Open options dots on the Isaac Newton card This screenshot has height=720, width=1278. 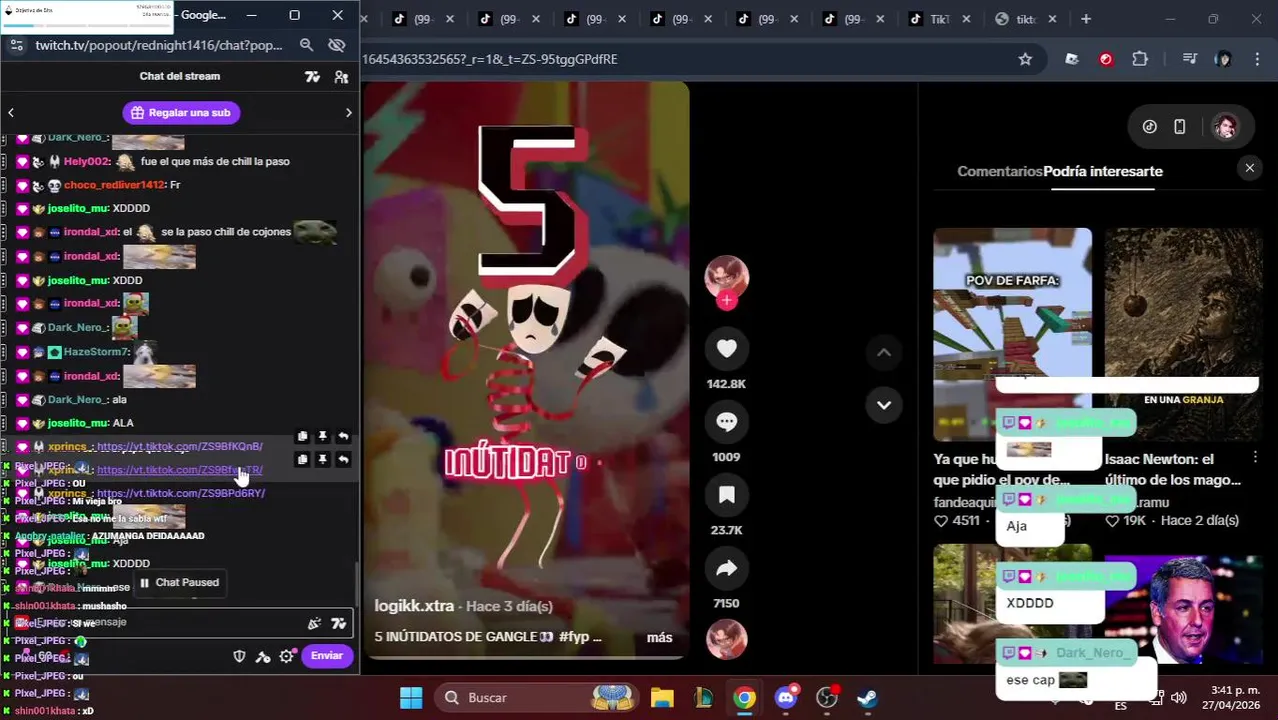click(x=1255, y=457)
